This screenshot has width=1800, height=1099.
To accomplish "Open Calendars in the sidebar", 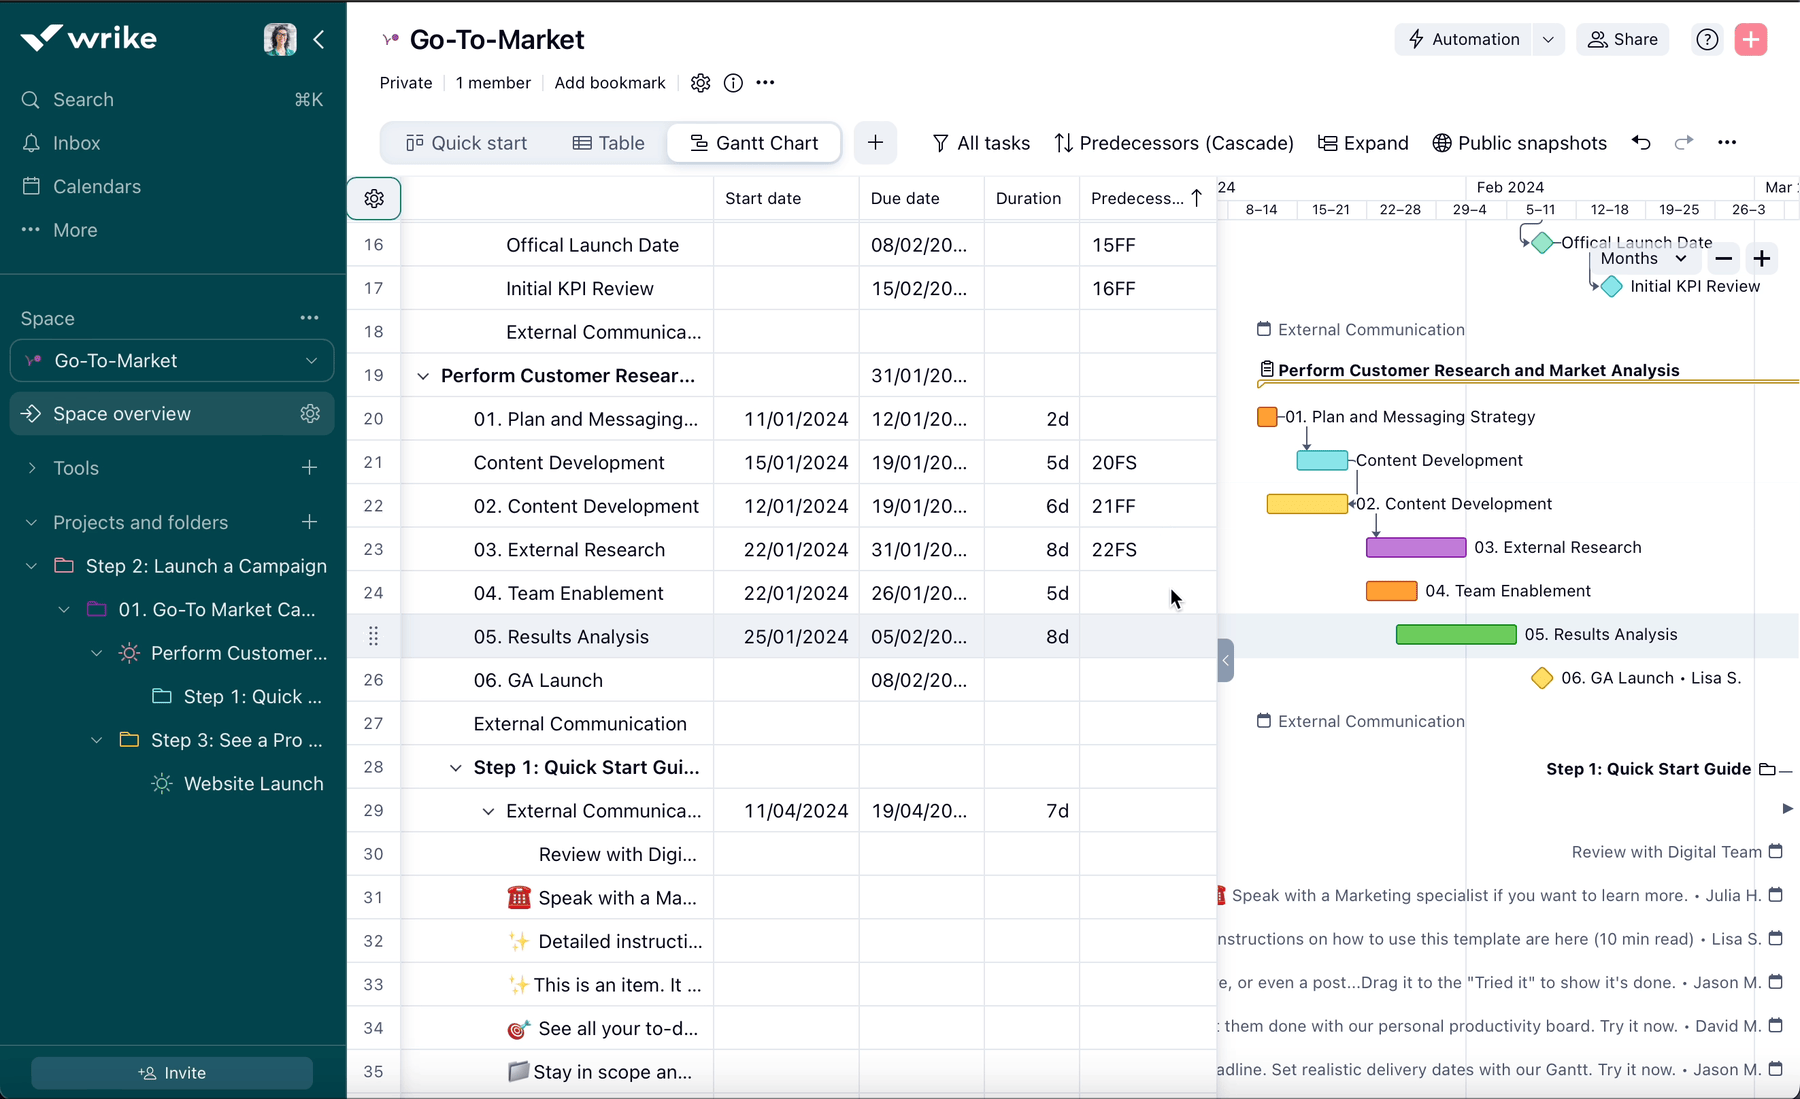I will (96, 186).
